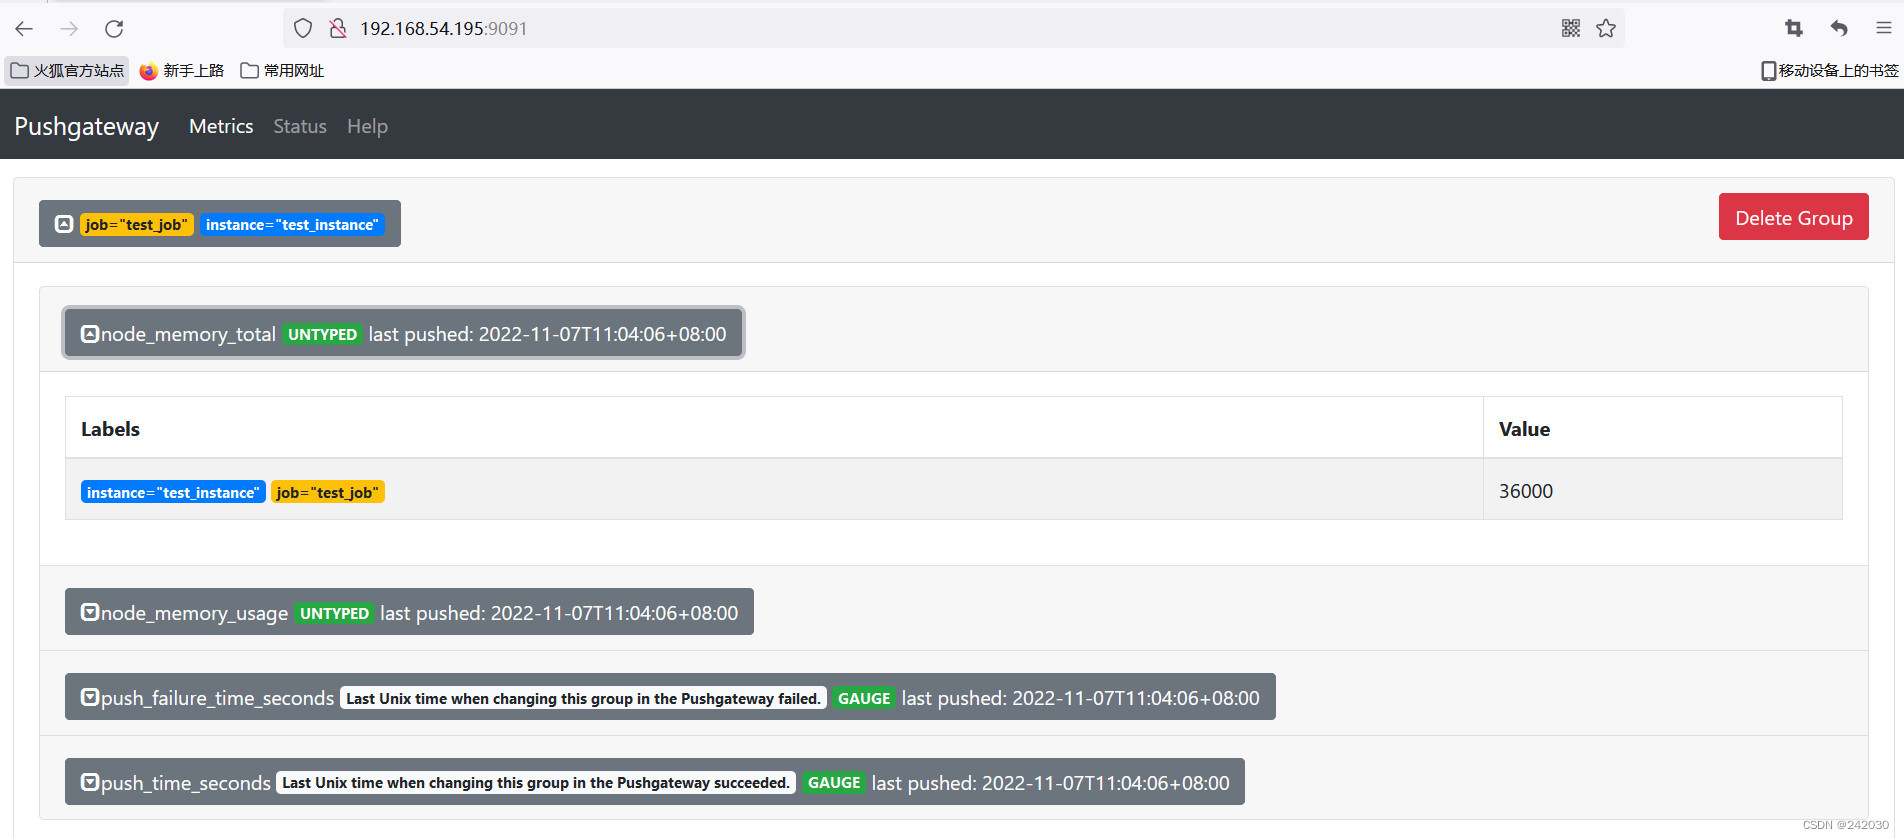Open the Status nav tab
1904x839 pixels.
pyautogui.click(x=300, y=126)
